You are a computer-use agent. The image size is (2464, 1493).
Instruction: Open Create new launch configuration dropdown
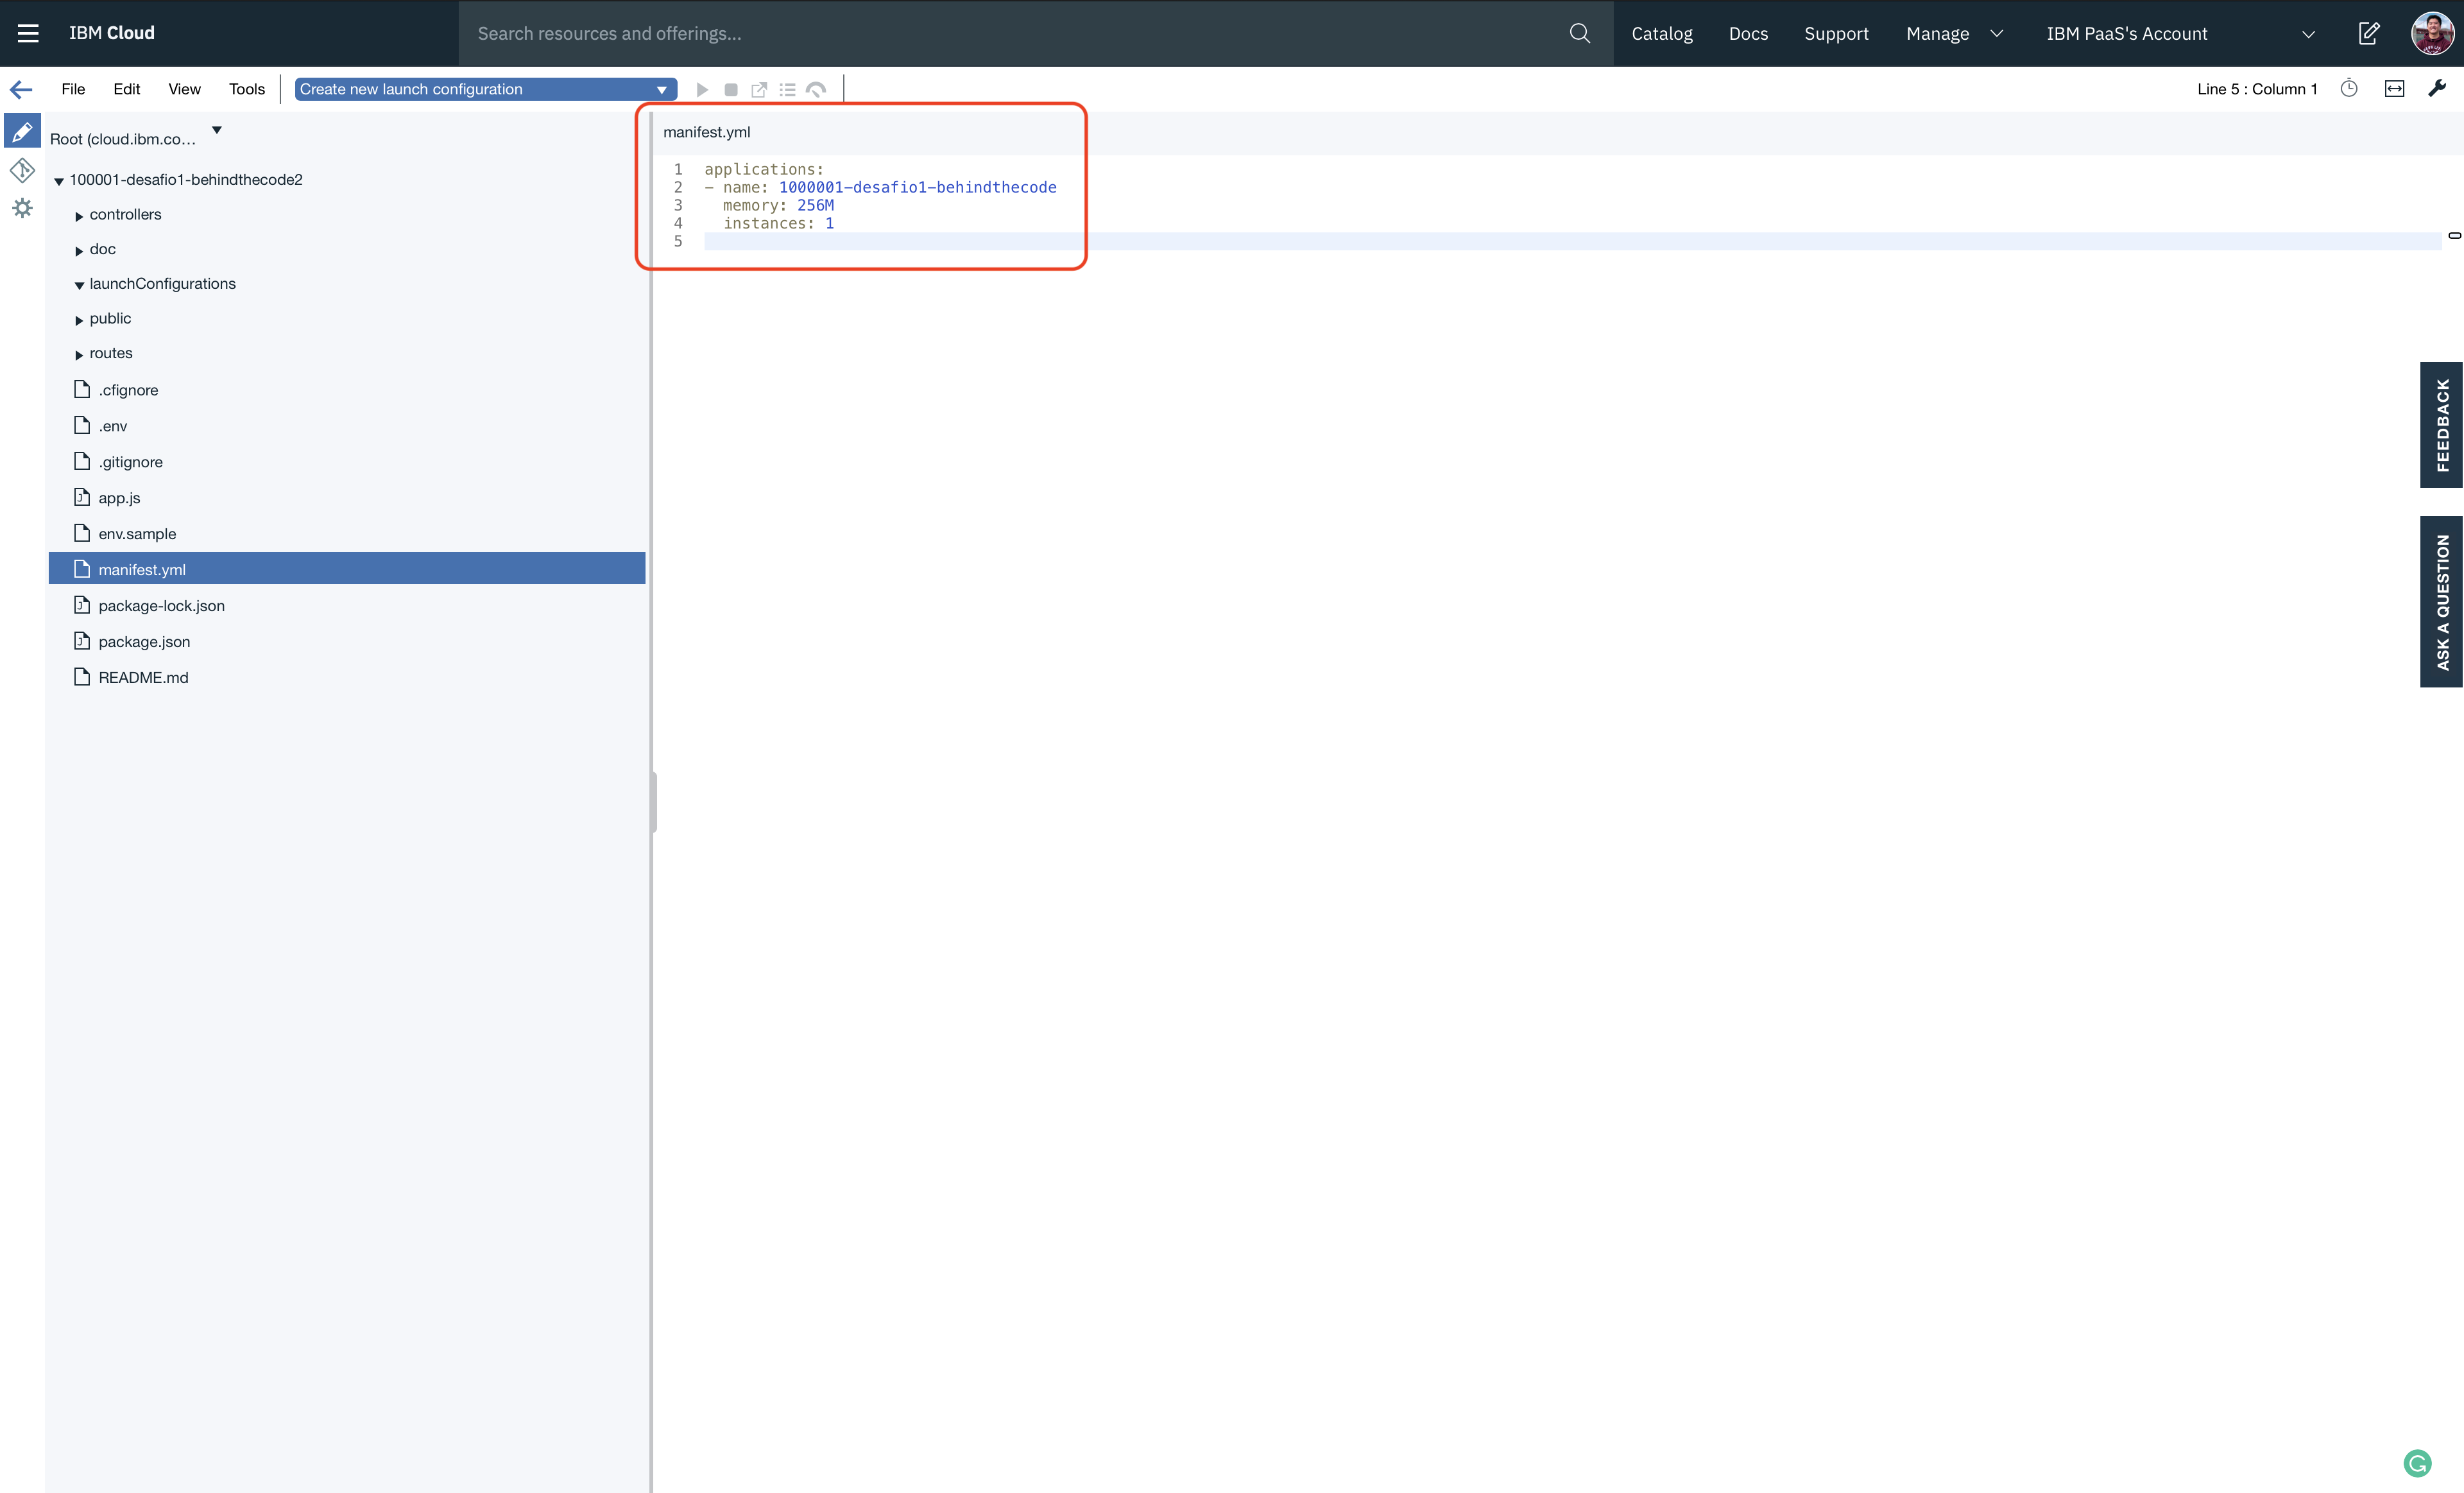pyautogui.click(x=485, y=89)
